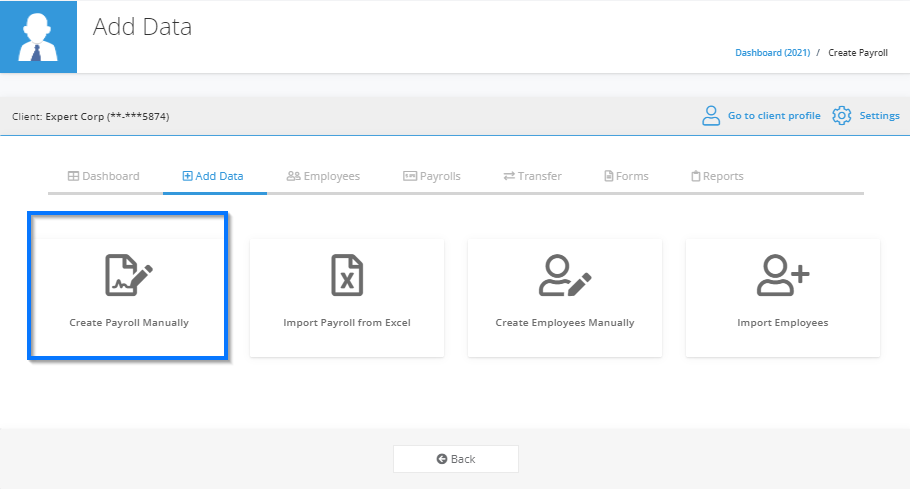Viewport: 910px width, 489px height.
Task: Click the person icon beside Go to client profile
Action: click(x=711, y=115)
